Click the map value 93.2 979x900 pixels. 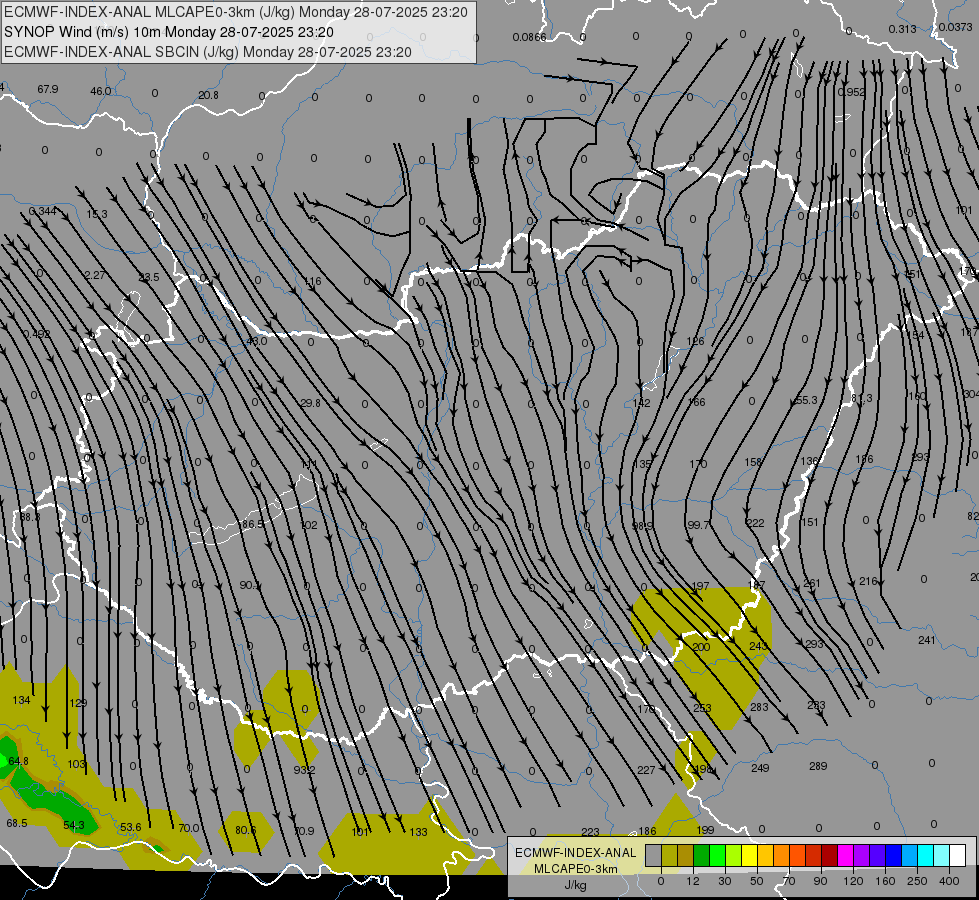(304, 770)
